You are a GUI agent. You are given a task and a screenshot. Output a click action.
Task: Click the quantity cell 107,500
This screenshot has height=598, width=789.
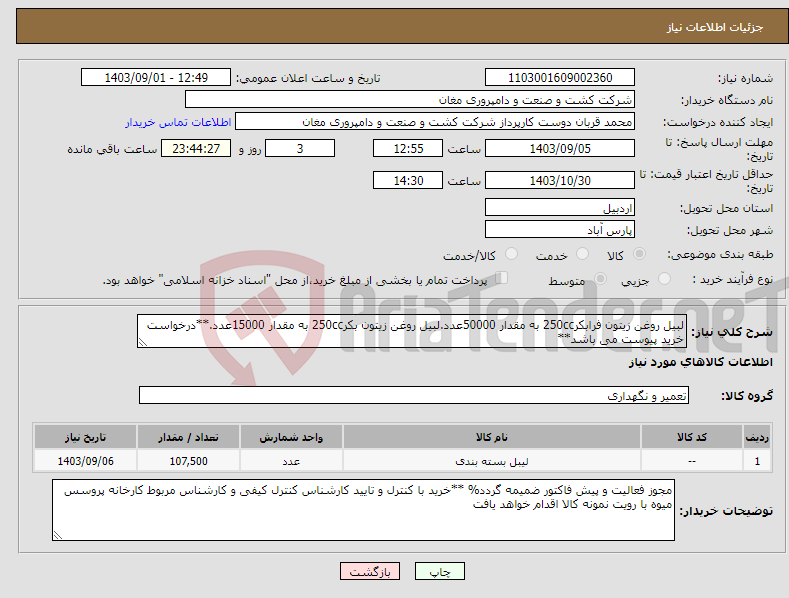(x=188, y=461)
